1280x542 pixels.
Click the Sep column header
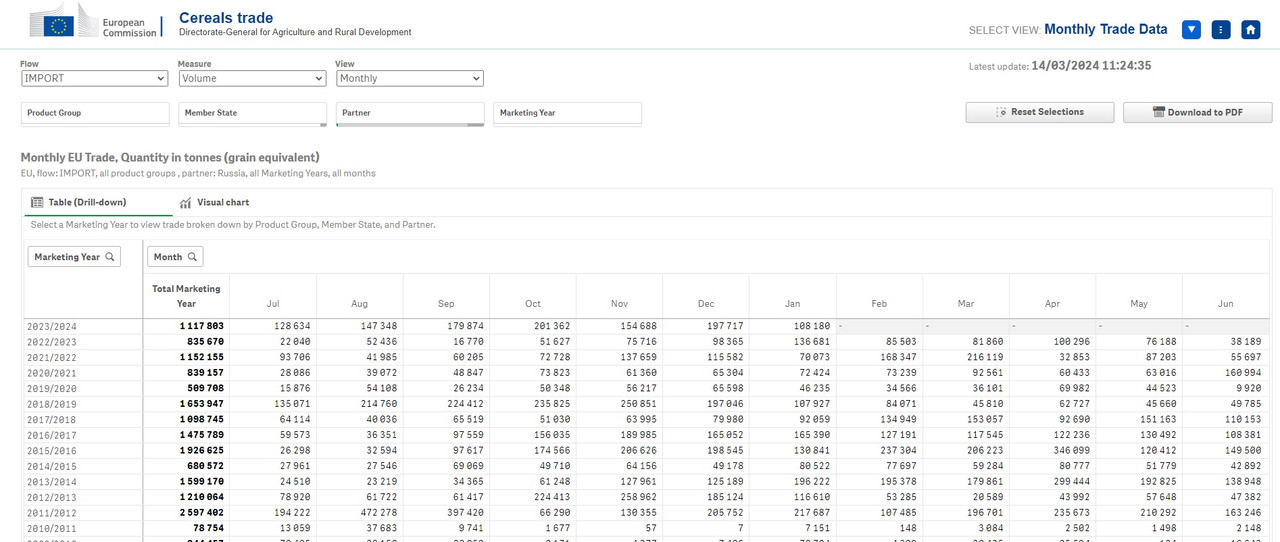pyautogui.click(x=446, y=303)
